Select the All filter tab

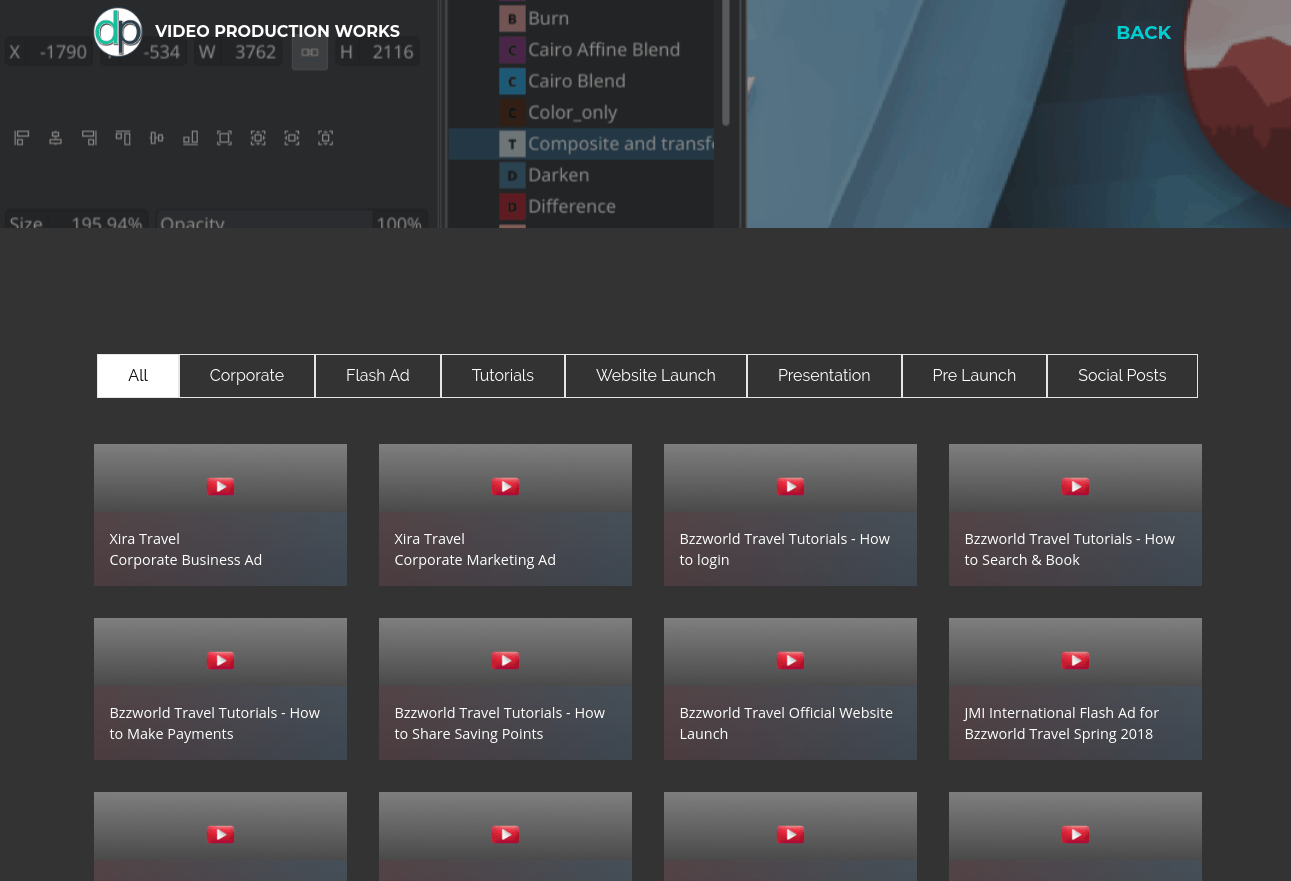(138, 376)
